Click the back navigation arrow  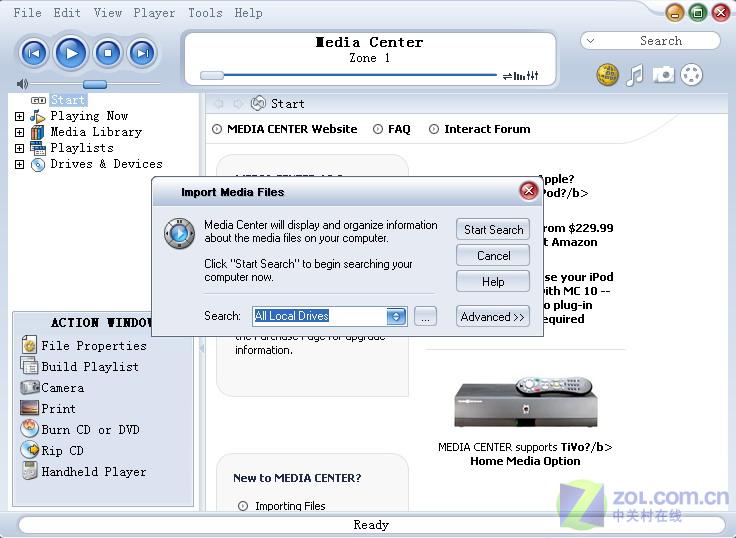(x=219, y=104)
